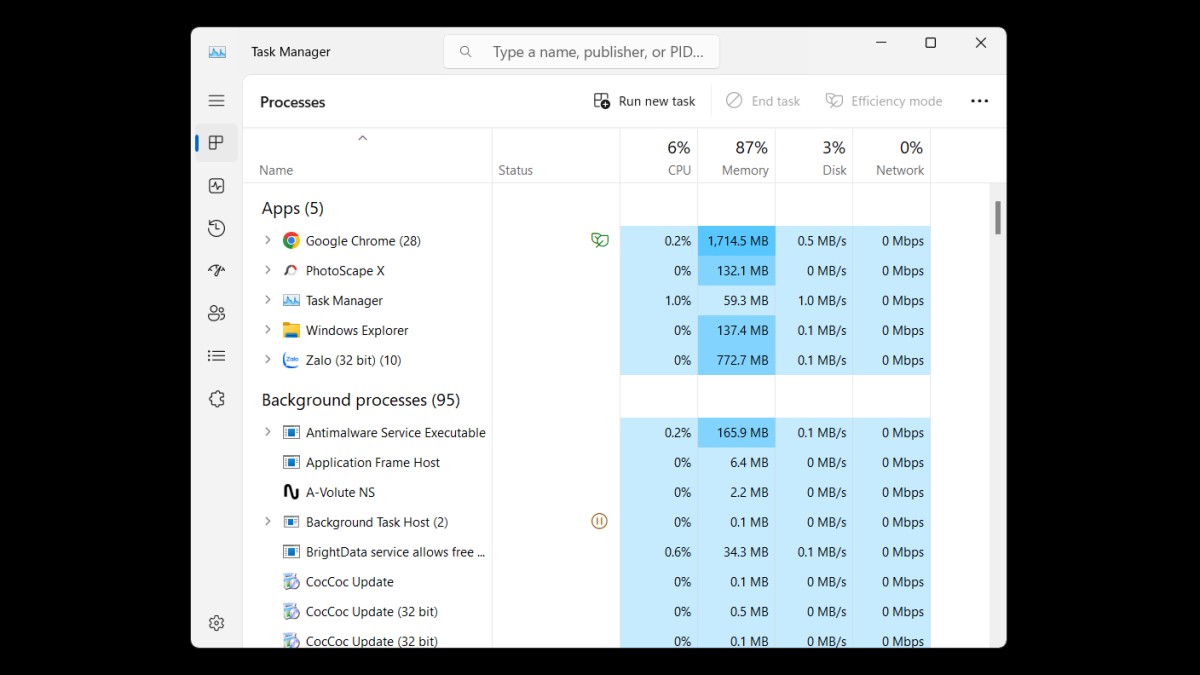Sort by the Memory column header
Image resolution: width=1200 pixels, height=675 pixels.
[x=736, y=156]
